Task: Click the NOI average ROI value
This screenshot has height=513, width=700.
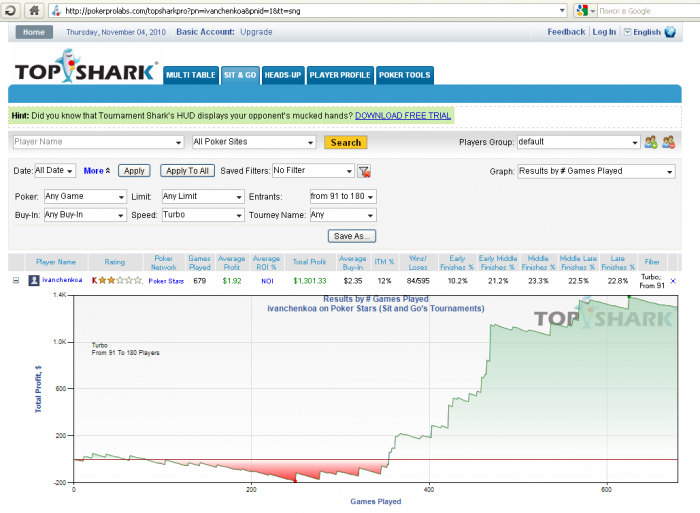Action: tap(267, 281)
